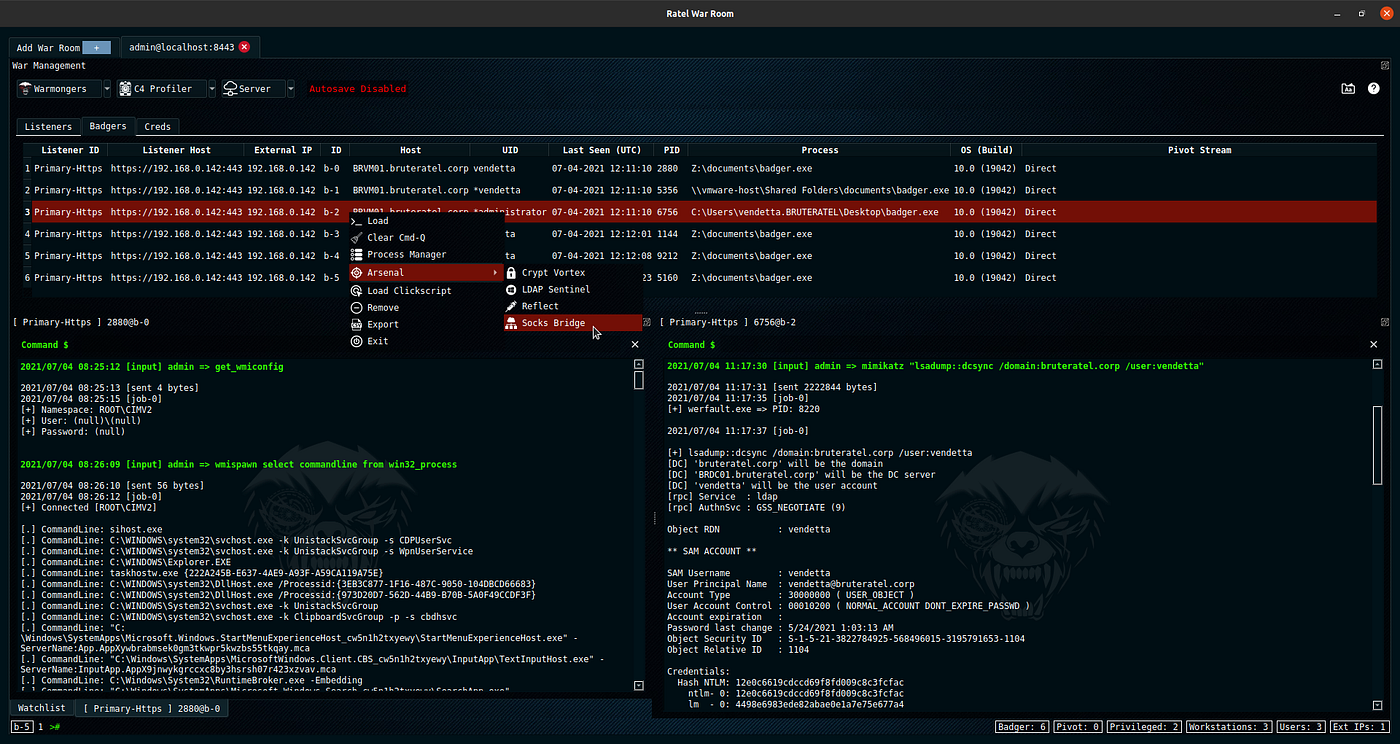Screen dimensions: 1400x744
Task: Click the Export CSV file icon
Action: tap(356, 325)
